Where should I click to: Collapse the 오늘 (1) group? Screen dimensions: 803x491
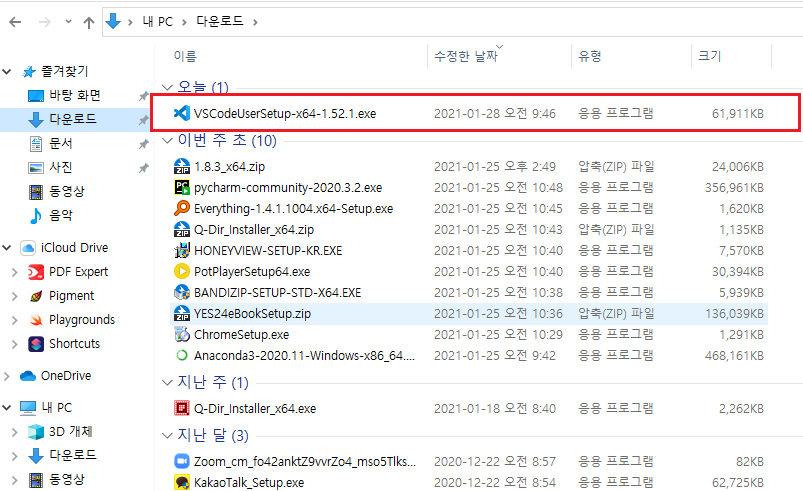167,88
